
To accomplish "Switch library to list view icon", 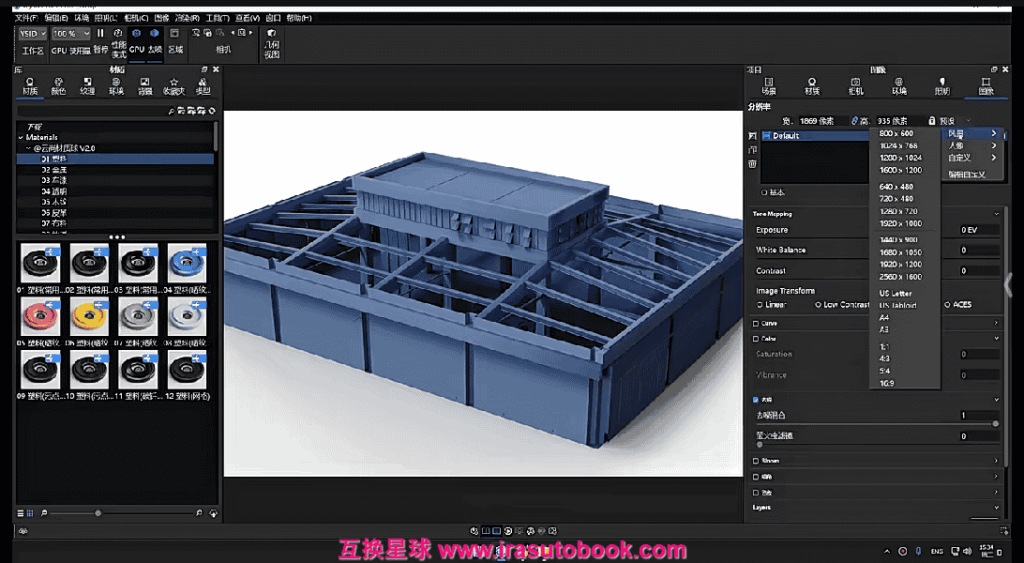I will 21,514.
